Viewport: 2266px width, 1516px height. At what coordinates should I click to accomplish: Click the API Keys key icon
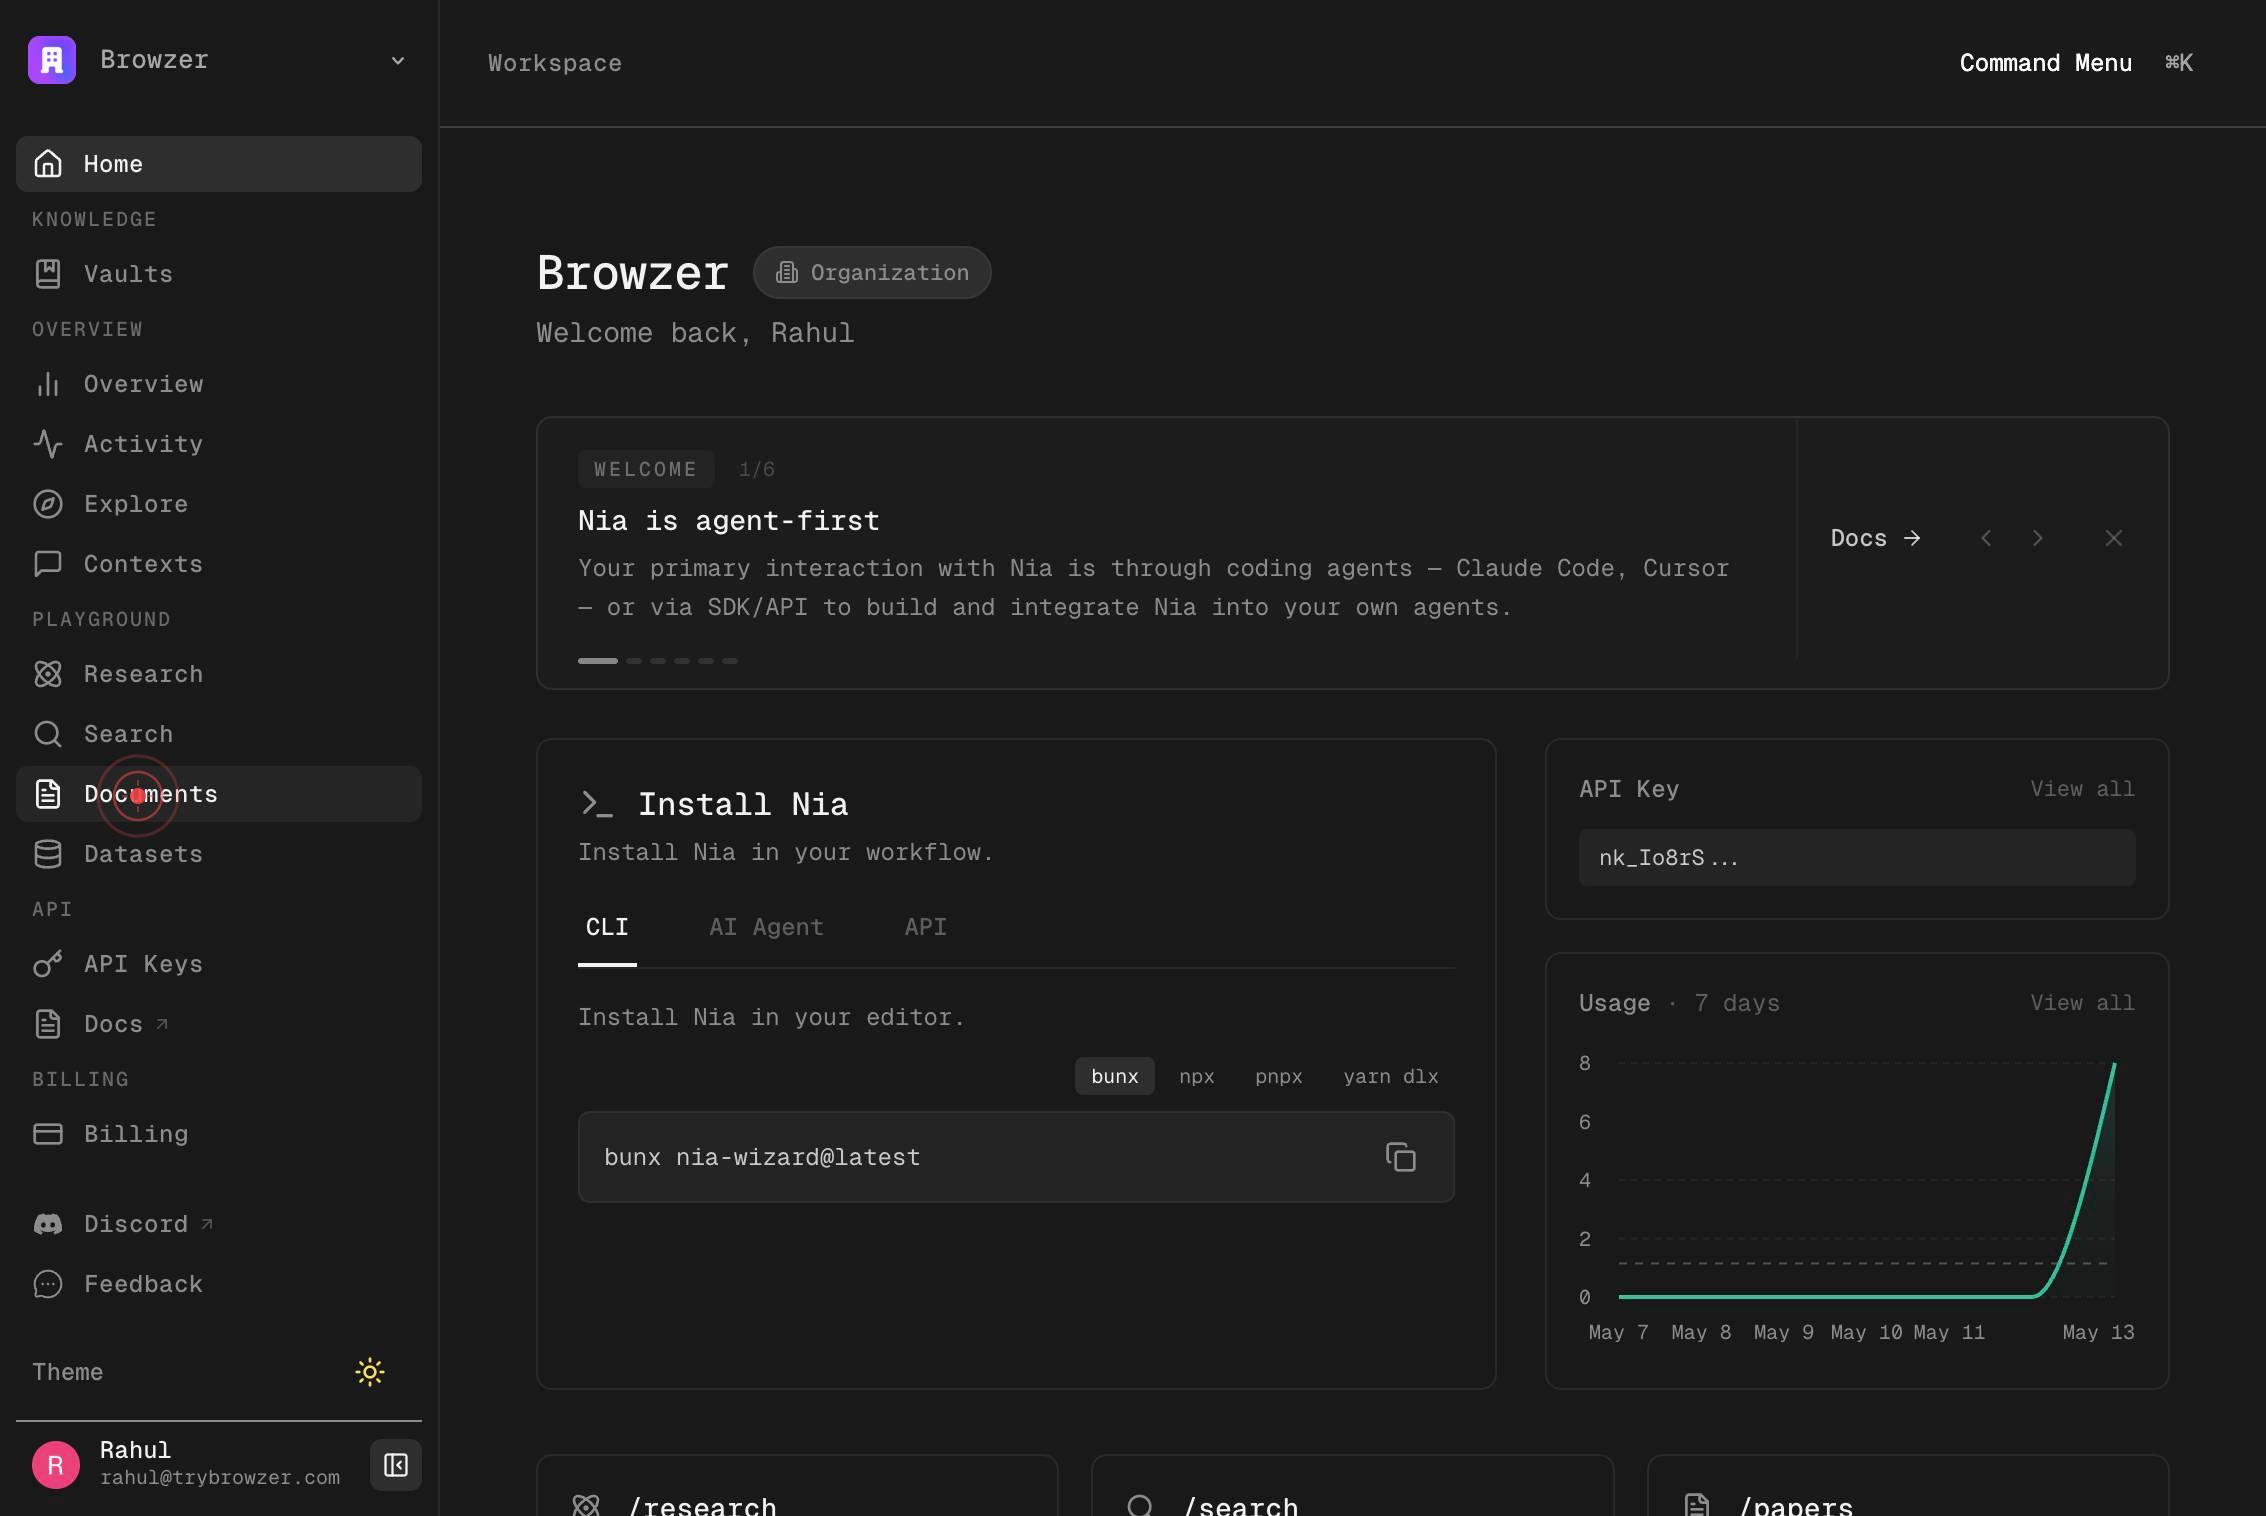tap(48, 964)
